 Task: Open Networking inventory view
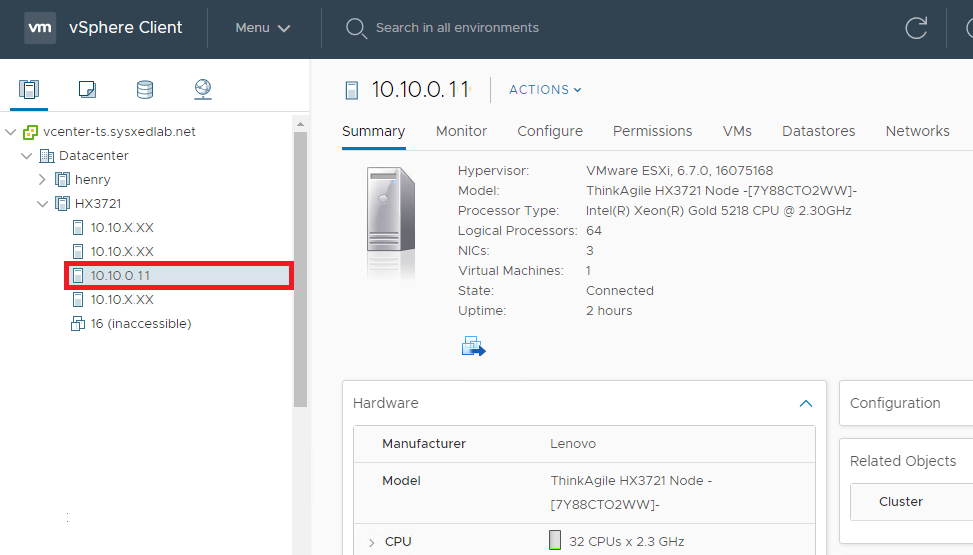tap(203, 89)
